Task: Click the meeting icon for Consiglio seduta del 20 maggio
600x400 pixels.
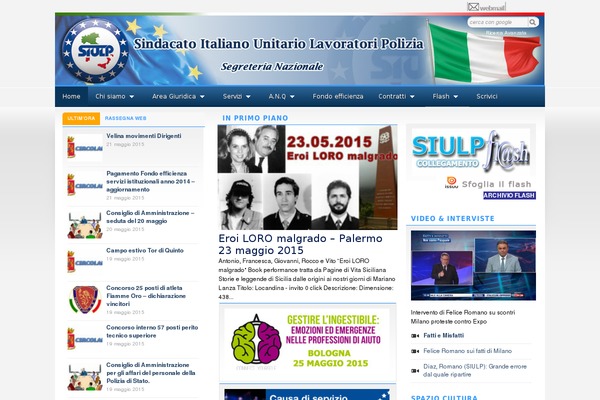Action: click(85, 225)
